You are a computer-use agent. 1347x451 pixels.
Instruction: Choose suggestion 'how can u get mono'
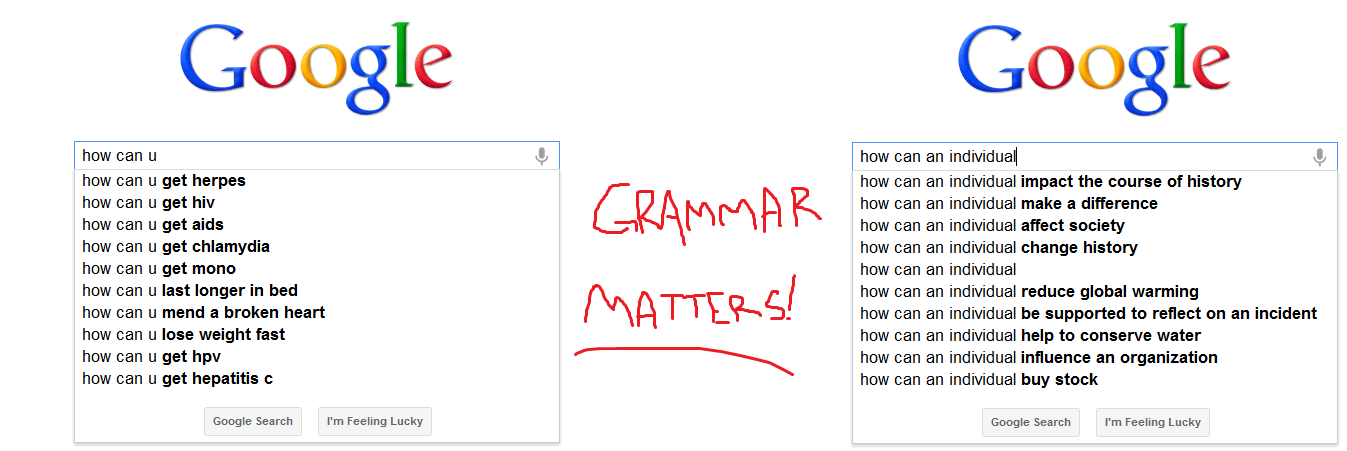point(159,269)
